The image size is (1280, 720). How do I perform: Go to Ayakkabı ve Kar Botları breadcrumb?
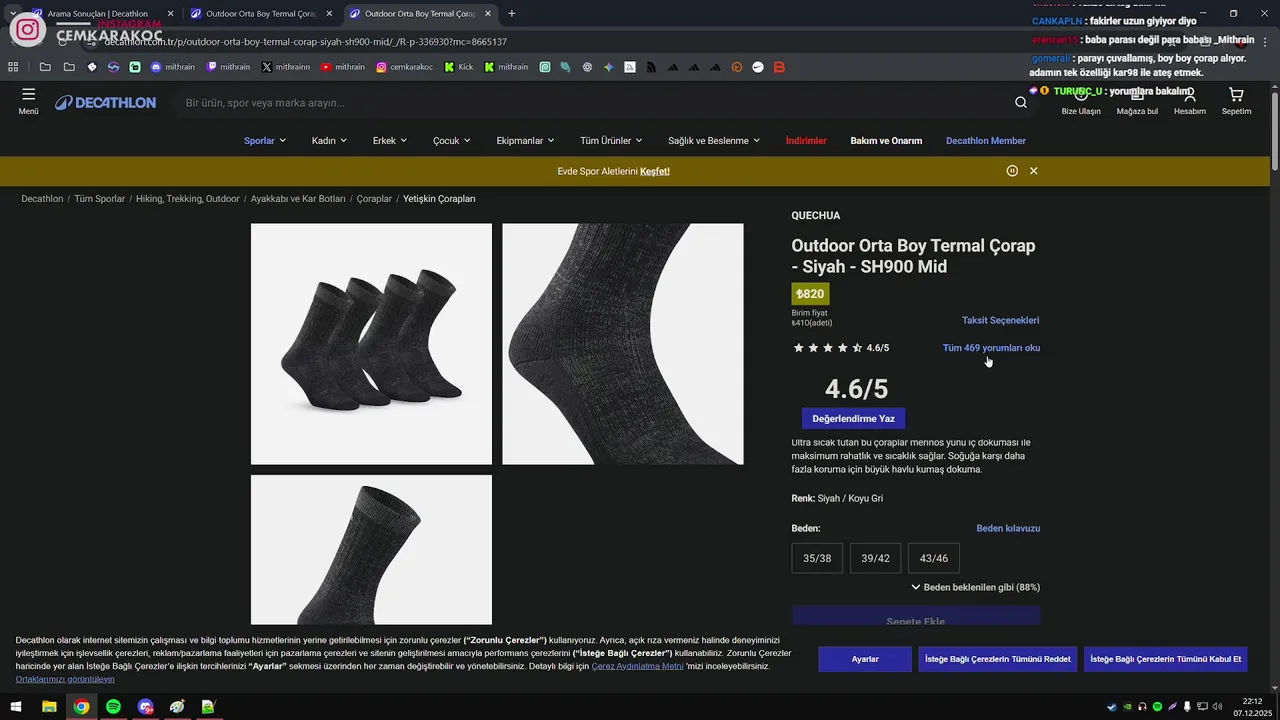[298, 199]
